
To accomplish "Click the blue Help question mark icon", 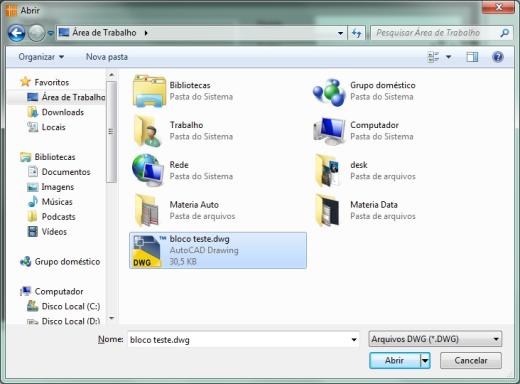I will [498, 57].
